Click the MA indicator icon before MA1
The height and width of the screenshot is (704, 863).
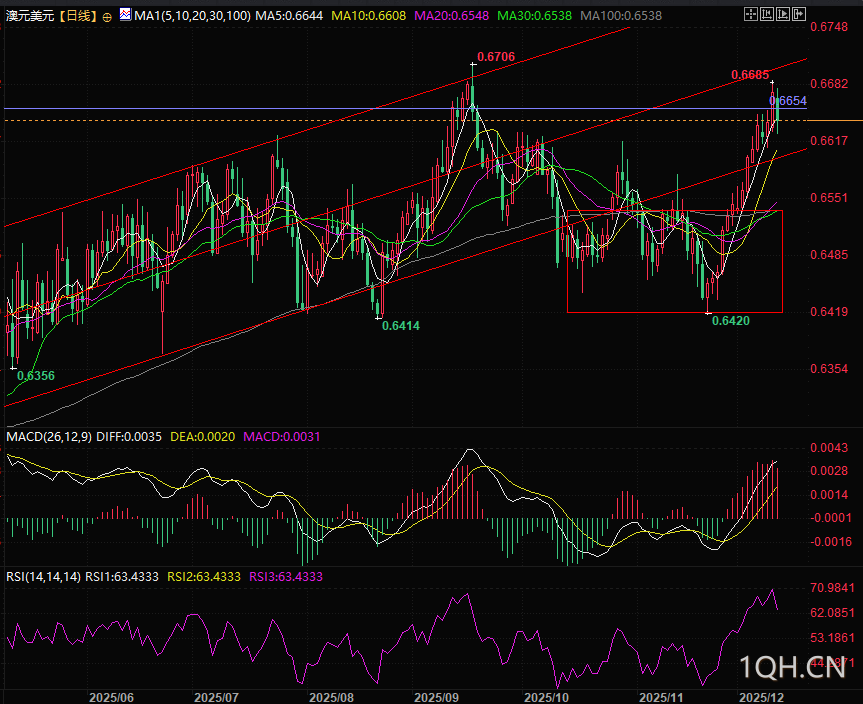coord(125,16)
